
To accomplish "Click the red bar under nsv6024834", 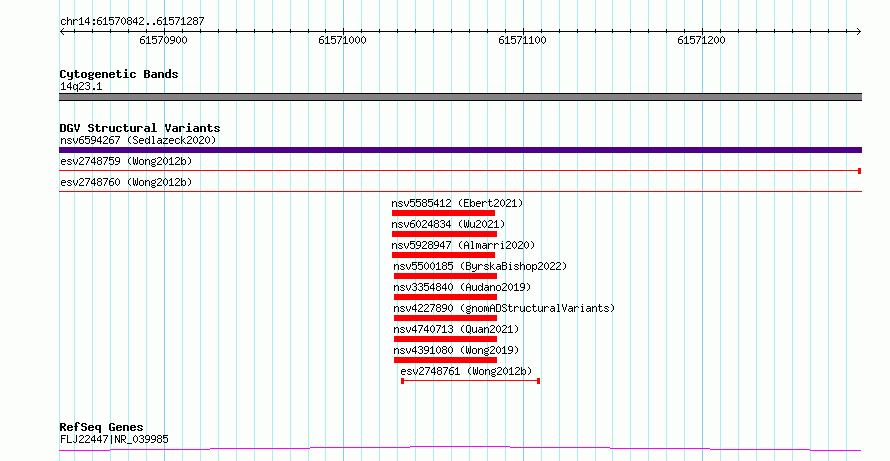I will click(444, 234).
